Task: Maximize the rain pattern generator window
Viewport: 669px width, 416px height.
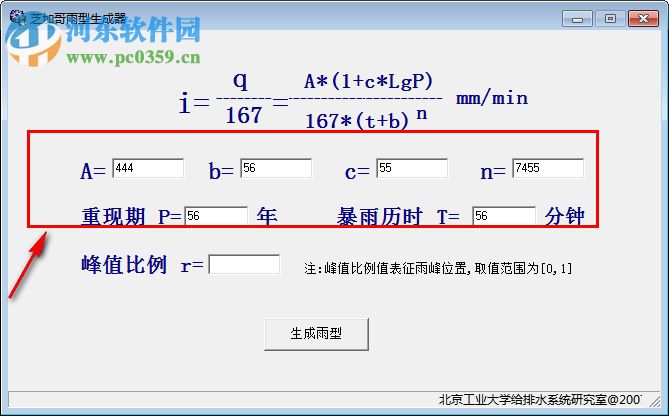Action: click(610, 19)
